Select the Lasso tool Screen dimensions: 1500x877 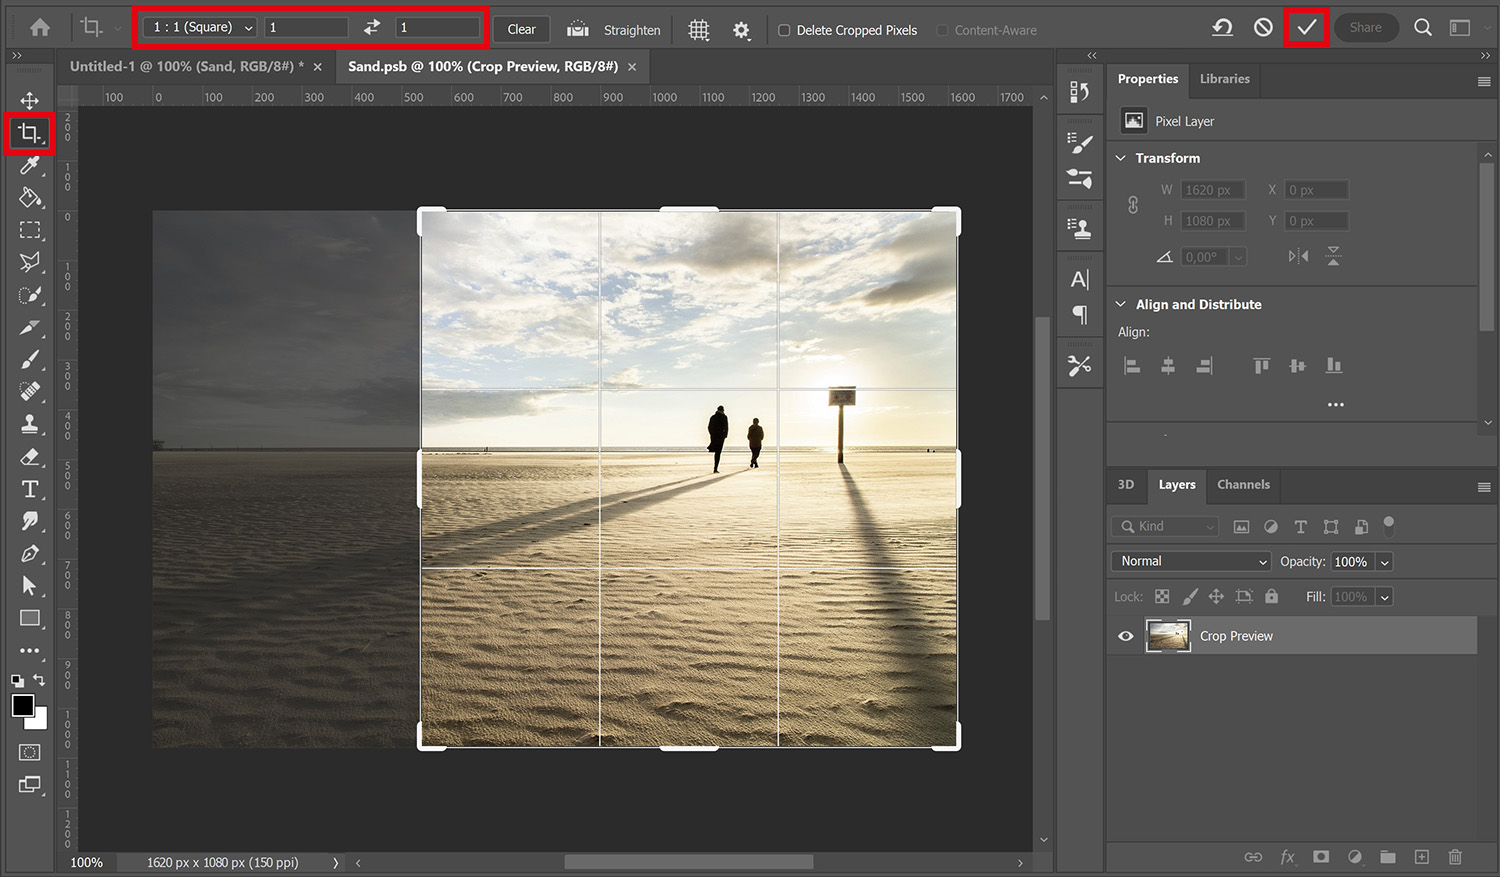coord(30,262)
